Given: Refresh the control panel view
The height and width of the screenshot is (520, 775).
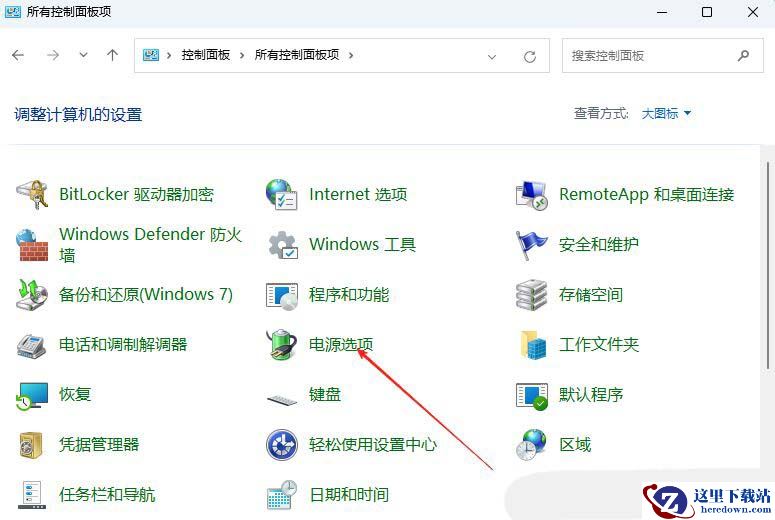Looking at the screenshot, I should 530,56.
